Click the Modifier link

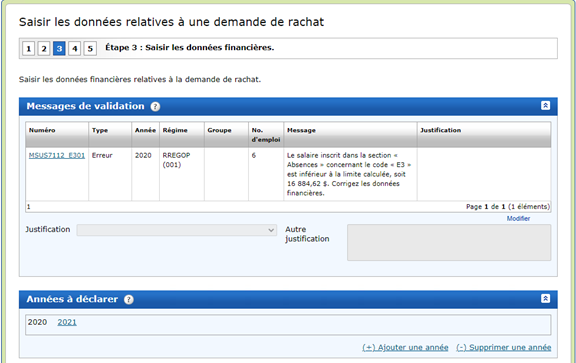pos(518,219)
